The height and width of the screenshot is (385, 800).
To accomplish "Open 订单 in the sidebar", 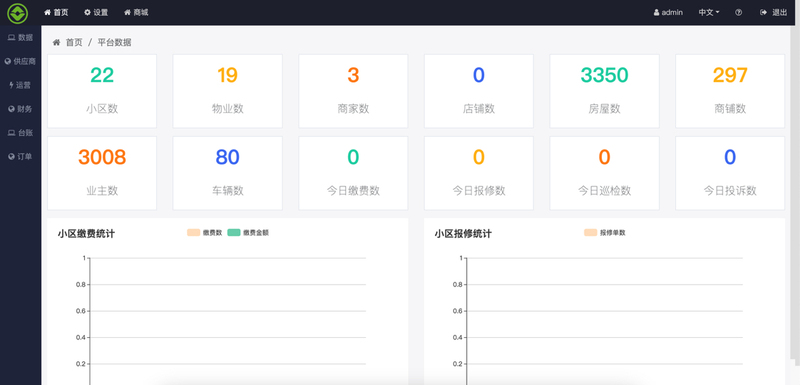I will pos(20,157).
